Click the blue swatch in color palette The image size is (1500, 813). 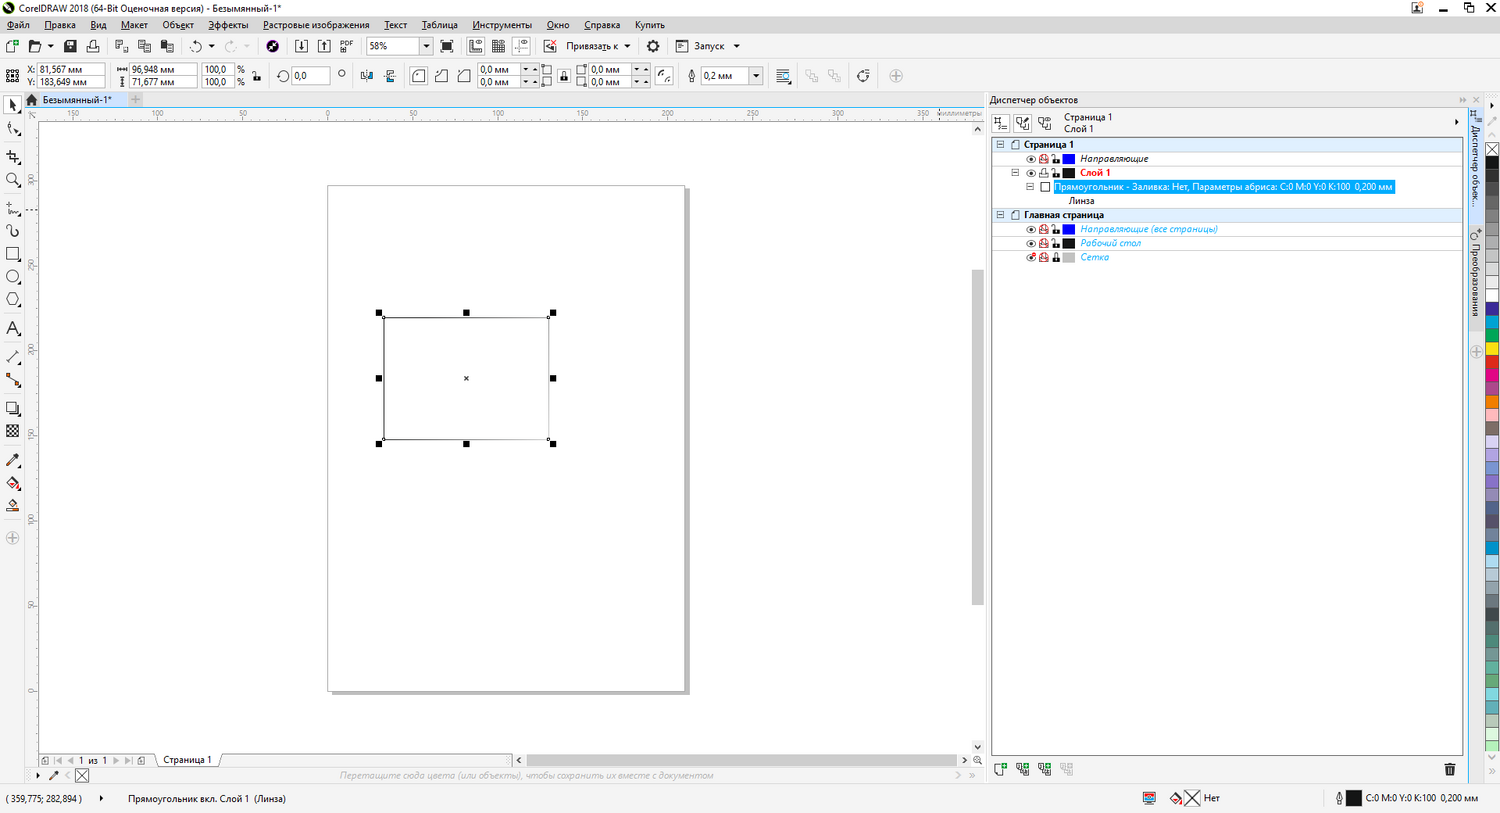[x=1491, y=310]
